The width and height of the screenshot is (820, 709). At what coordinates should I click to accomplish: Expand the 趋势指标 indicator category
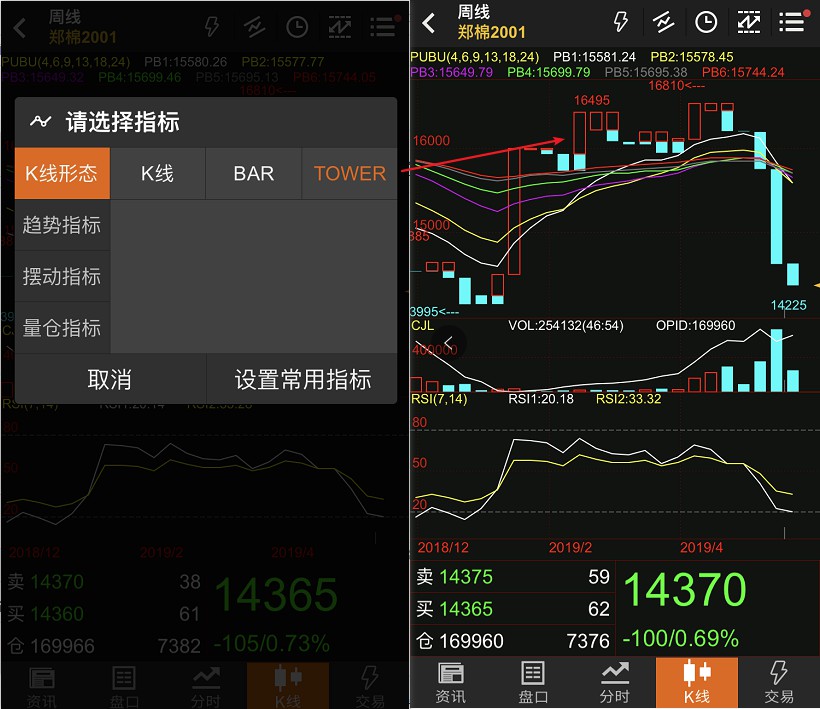[x=62, y=225]
